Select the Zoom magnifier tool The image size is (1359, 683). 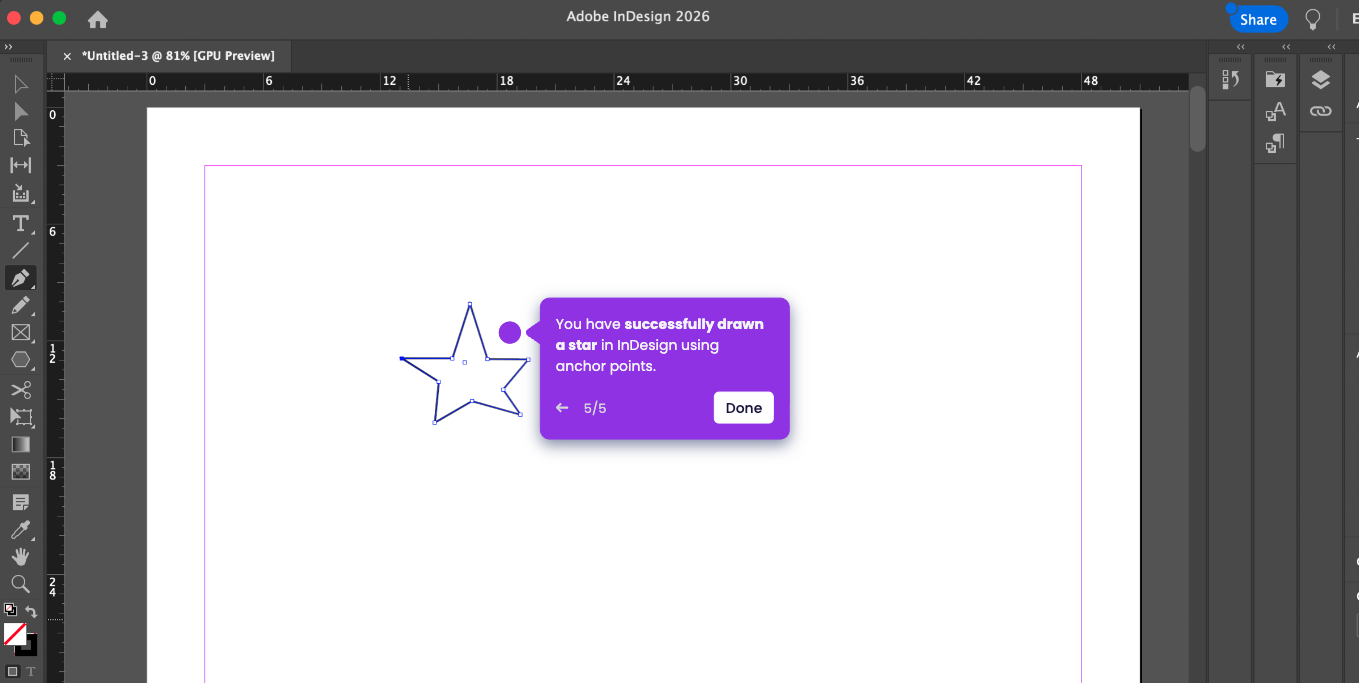[20, 583]
